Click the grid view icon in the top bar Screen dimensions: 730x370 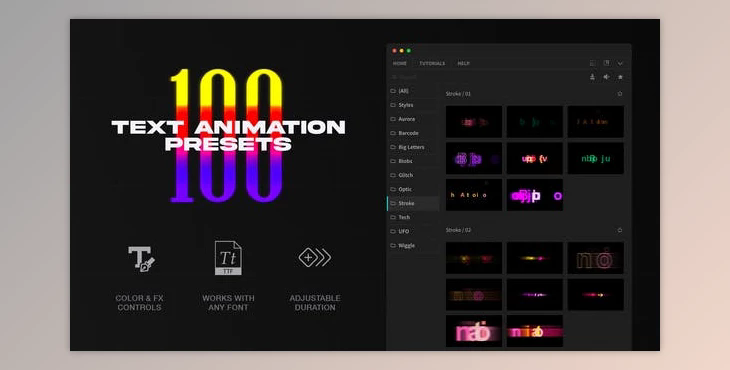point(593,63)
